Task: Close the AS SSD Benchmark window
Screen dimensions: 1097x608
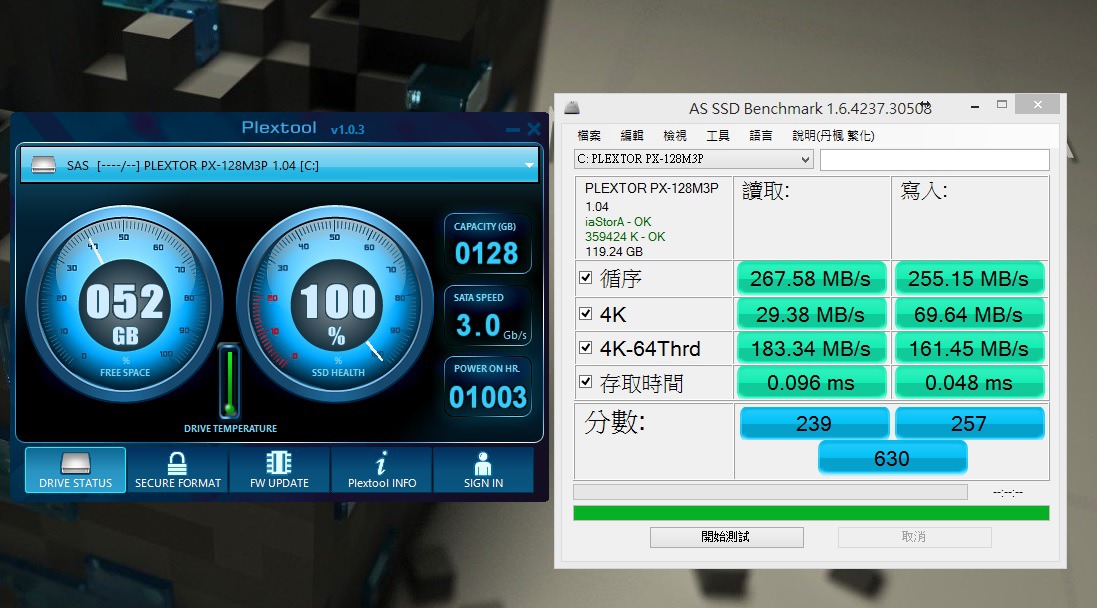Action: pyautogui.click(x=1038, y=105)
